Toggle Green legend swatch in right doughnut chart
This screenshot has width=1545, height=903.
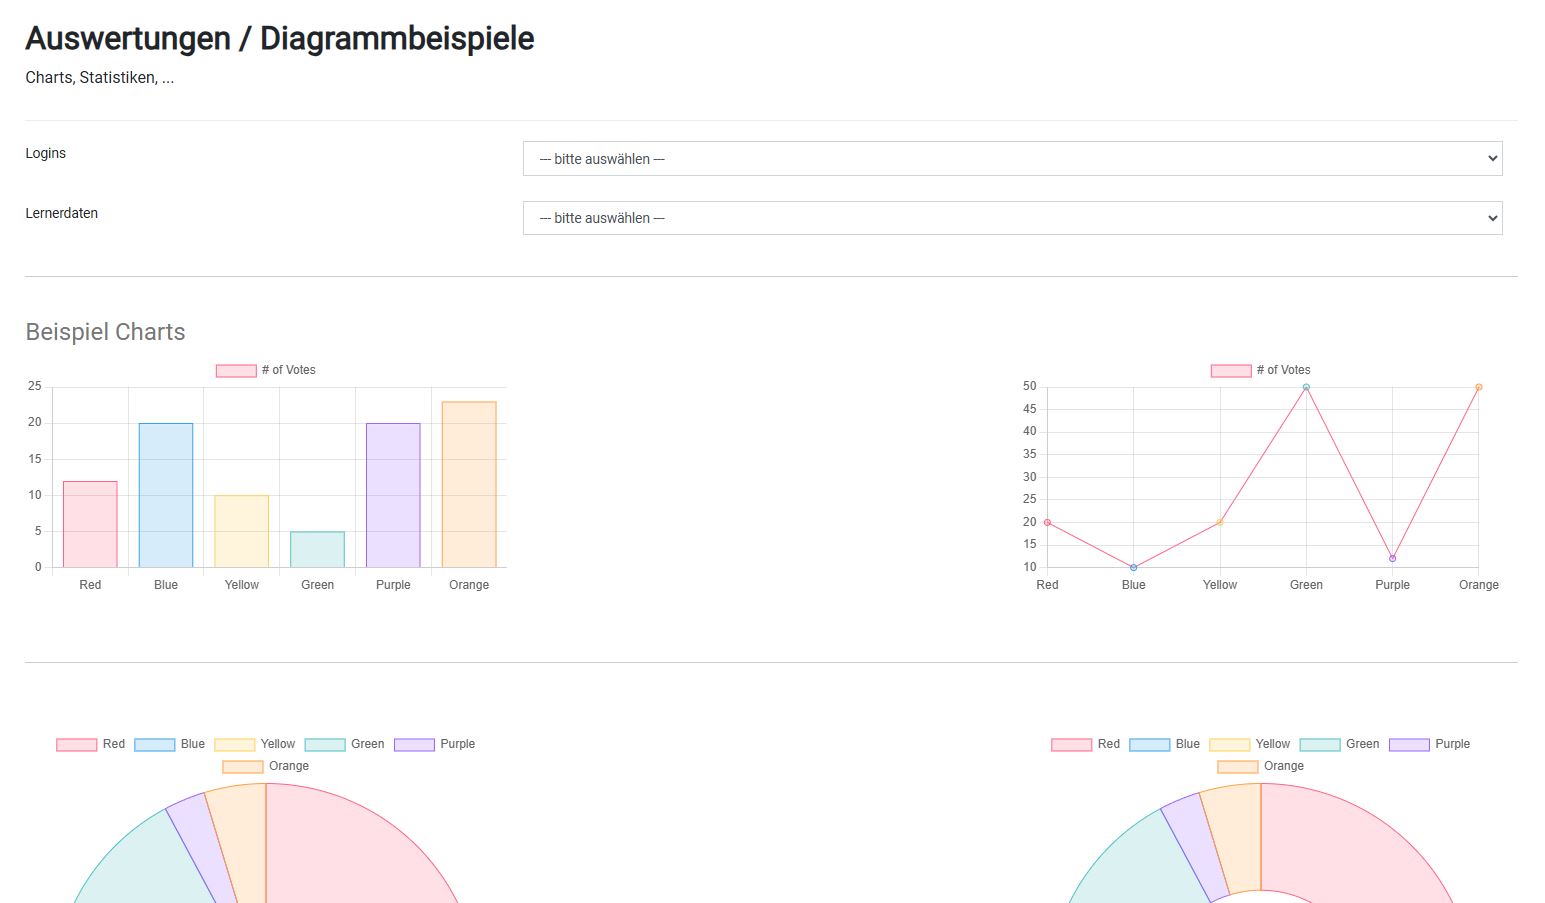[1319, 745]
